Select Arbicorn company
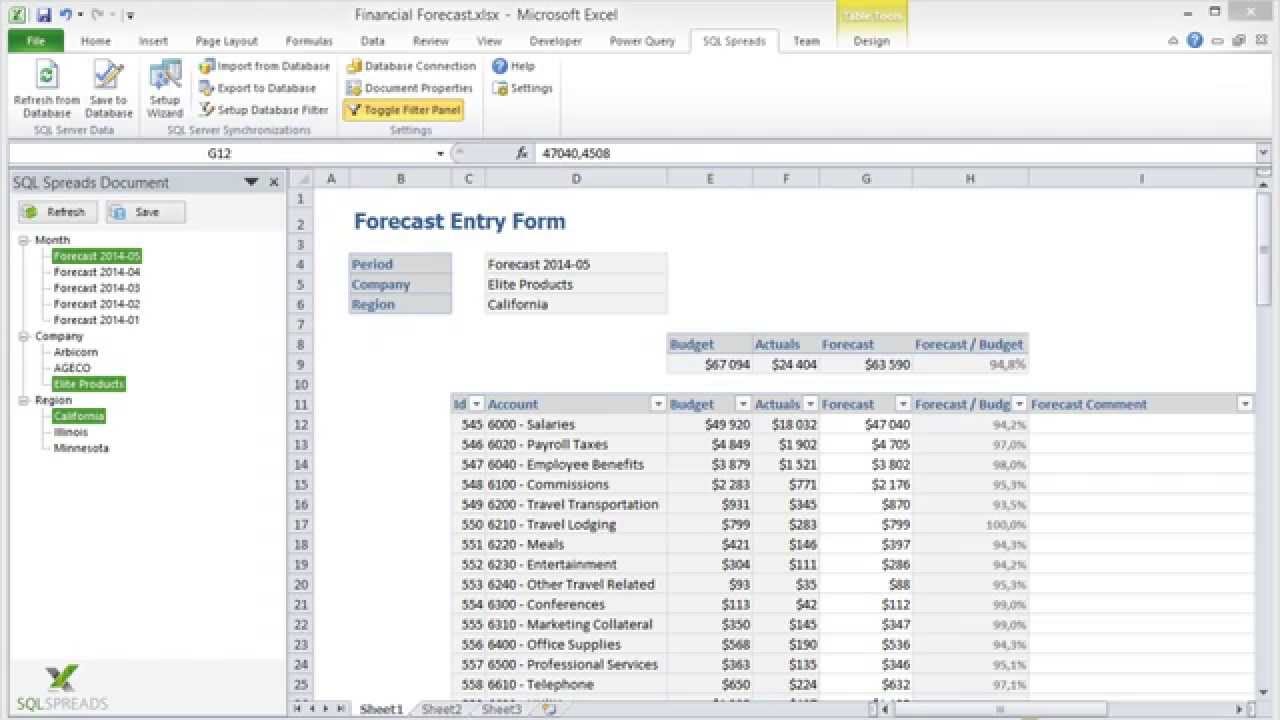The image size is (1280, 720). tap(76, 352)
